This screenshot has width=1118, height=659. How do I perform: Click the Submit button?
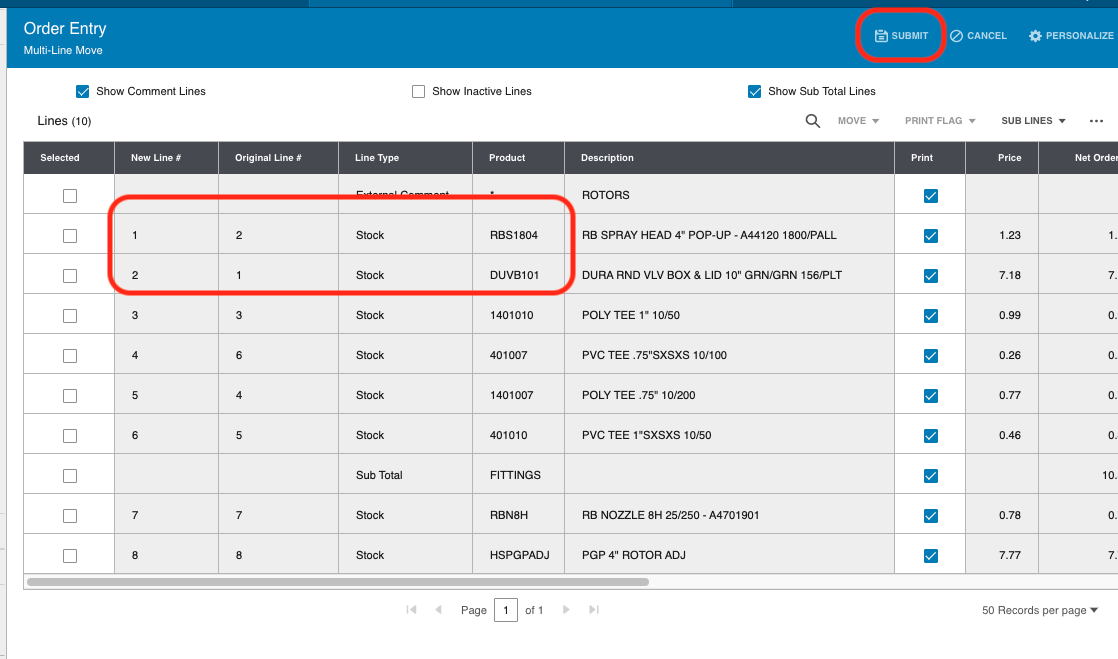click(x=901, y=36)
